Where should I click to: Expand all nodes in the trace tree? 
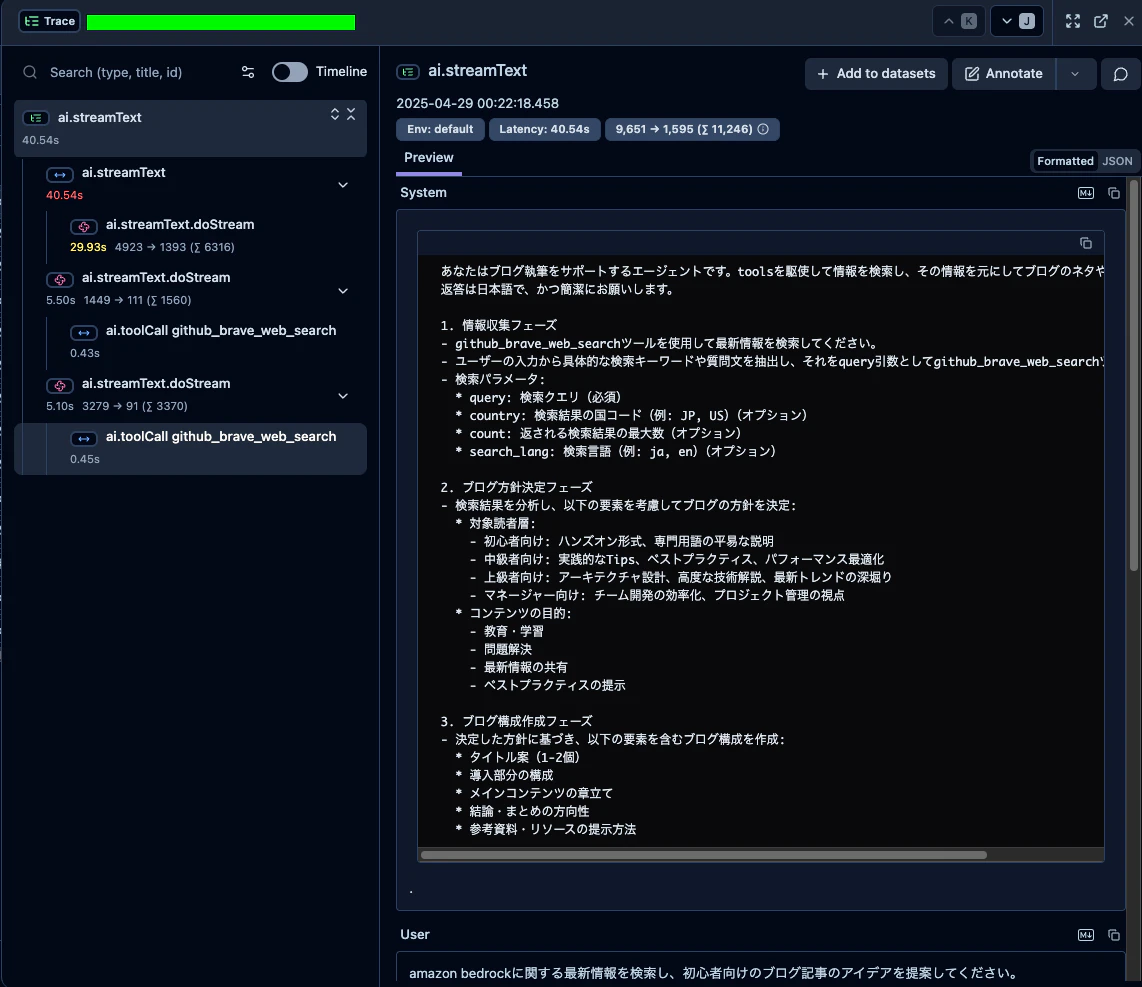(x=335, y=114)
